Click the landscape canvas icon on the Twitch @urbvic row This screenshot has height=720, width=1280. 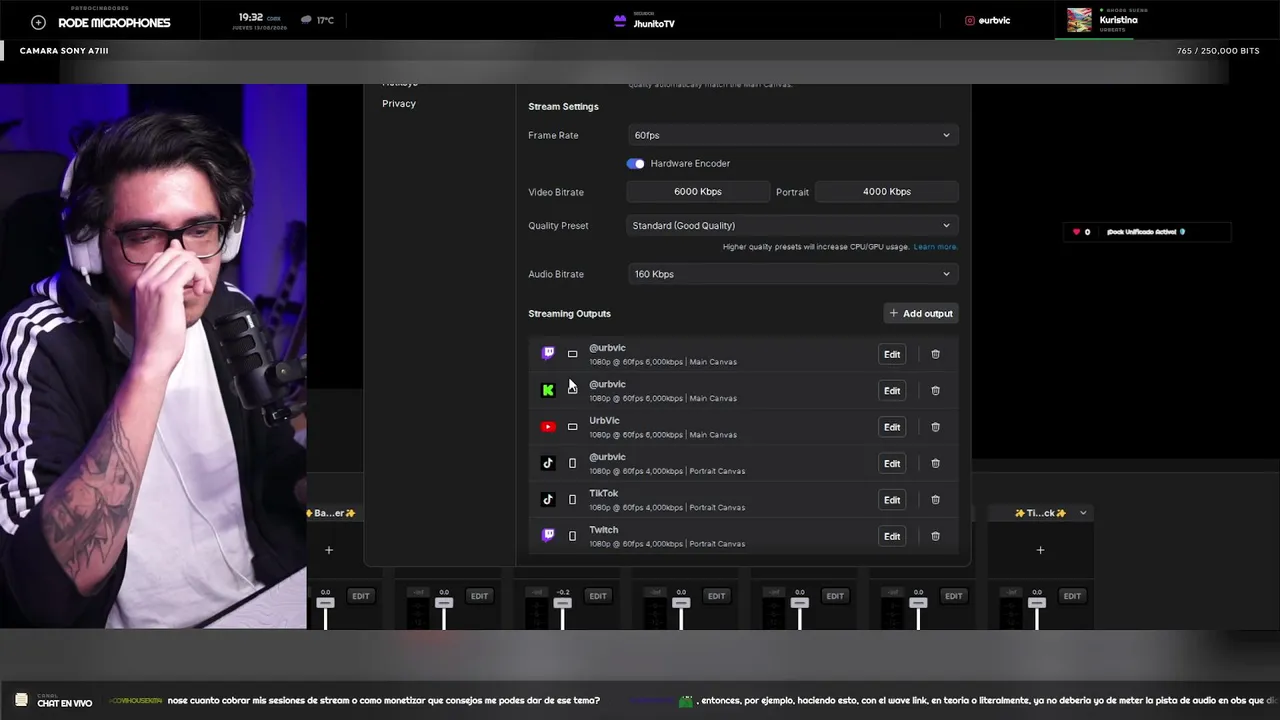click(x=573, y=354)
